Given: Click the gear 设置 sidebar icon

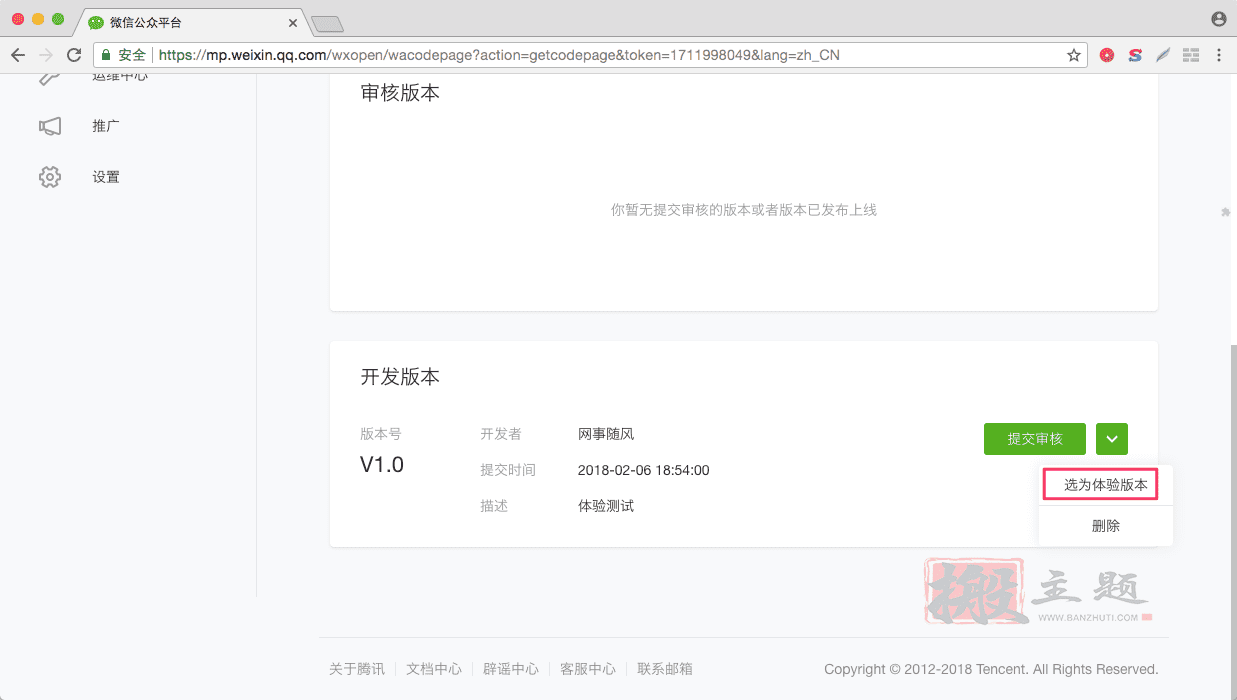Looking at the screenshot, I should pos(50,177).
